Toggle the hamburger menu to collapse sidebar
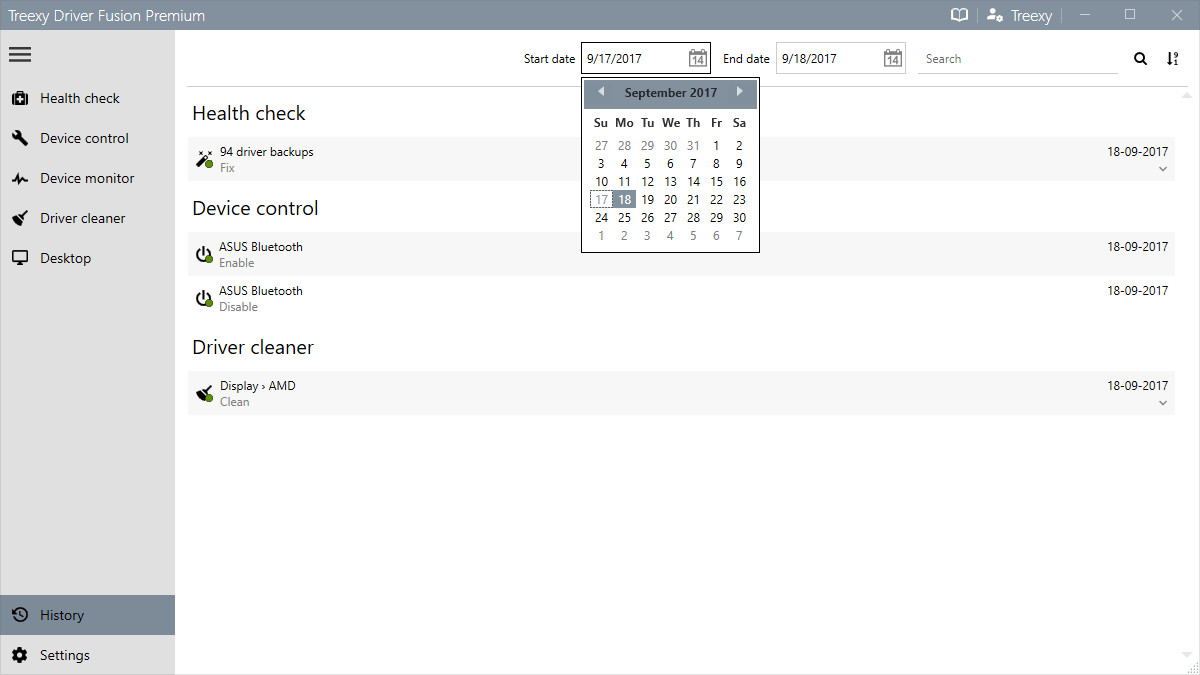This screenshot has width=1200, height=675. (x=20, y=54)
